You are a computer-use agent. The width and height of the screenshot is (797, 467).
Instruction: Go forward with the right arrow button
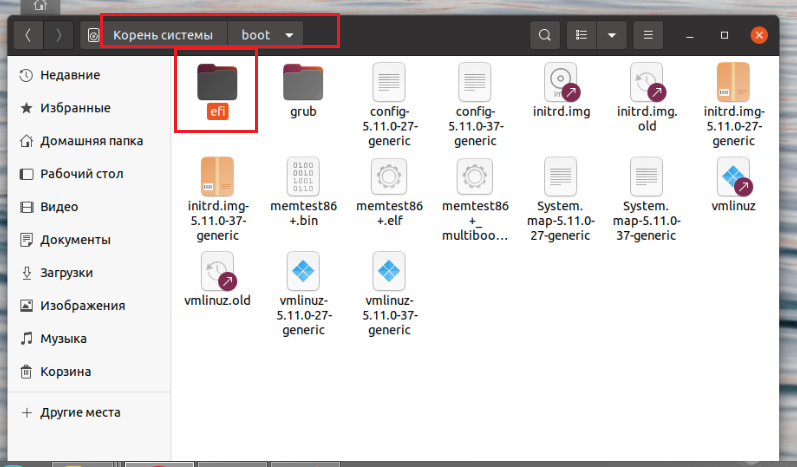(x=58, y=35)
